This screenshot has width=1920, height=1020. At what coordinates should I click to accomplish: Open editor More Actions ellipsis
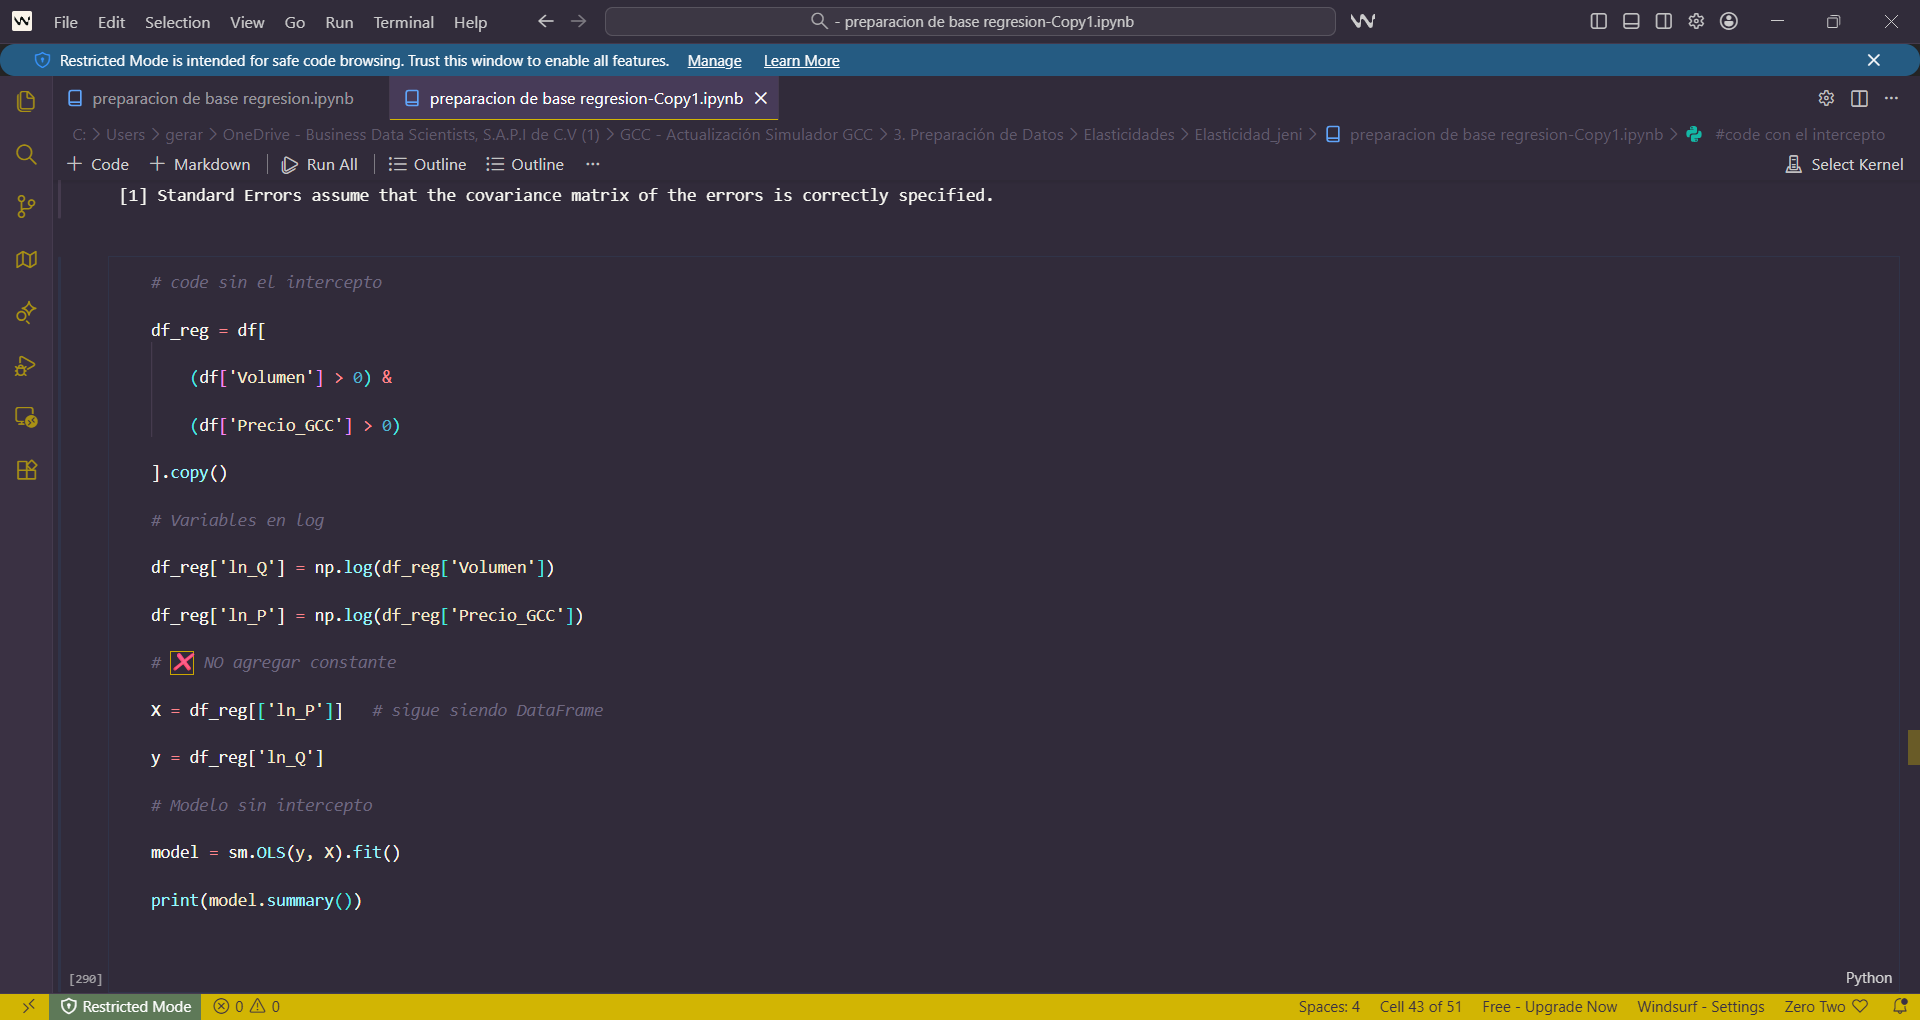pyautogui.click(x=1891, y=98)
